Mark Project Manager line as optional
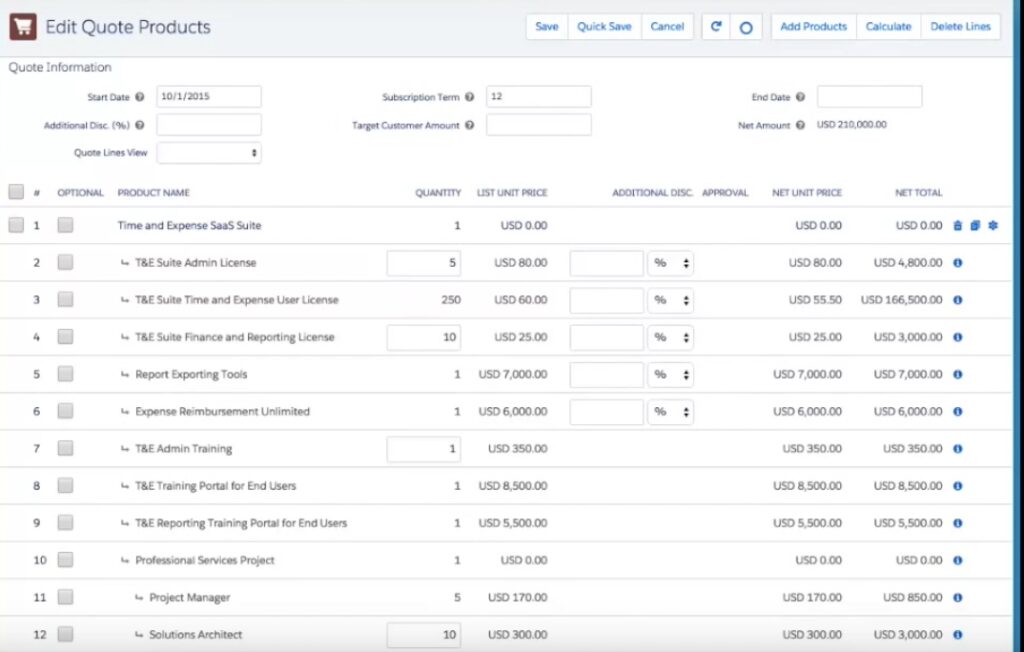The image size is (1024, 652). [x=65, y=597]
